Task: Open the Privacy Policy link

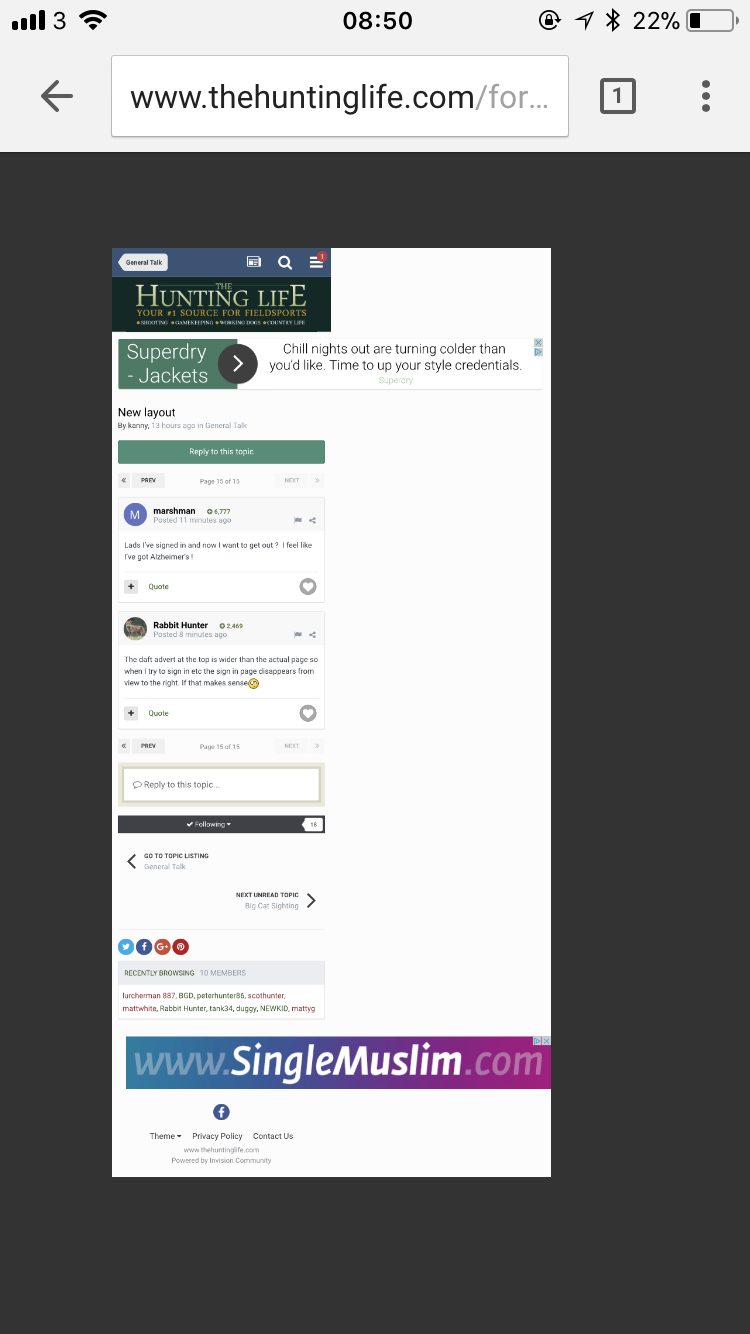Action: (217, 1136)
